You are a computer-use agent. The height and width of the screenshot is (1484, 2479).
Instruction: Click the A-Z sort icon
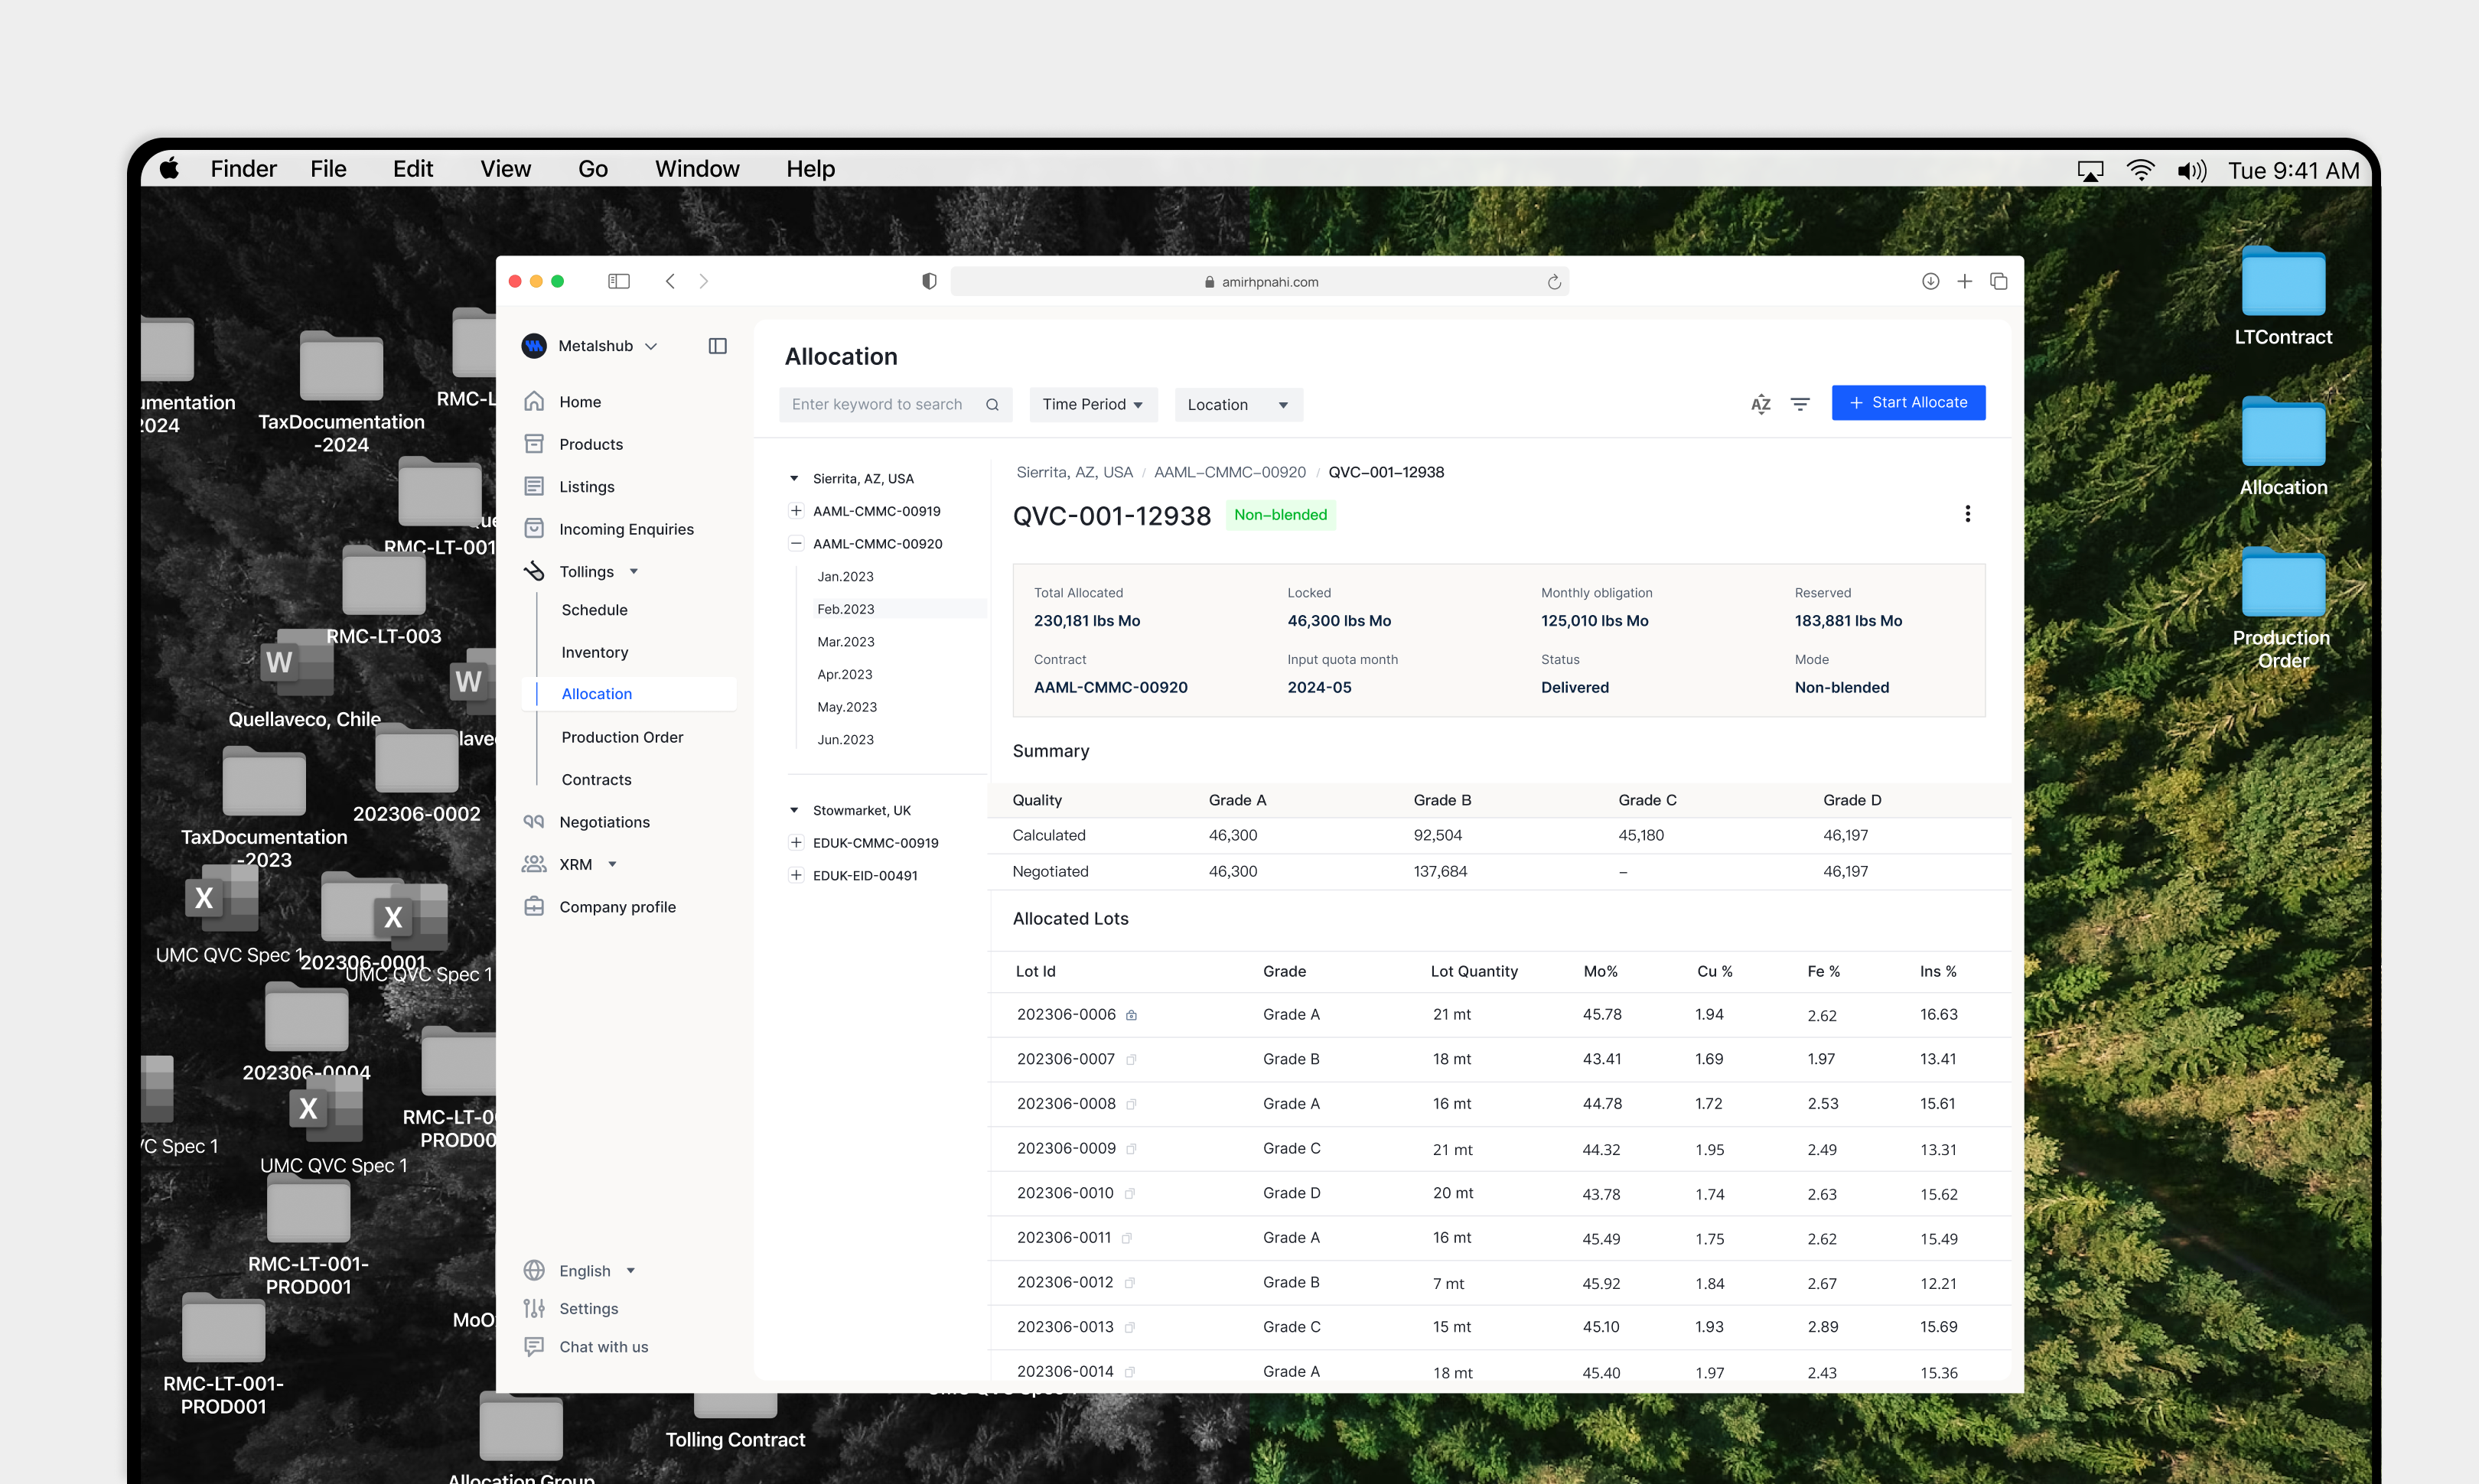tap(1760, 404)
